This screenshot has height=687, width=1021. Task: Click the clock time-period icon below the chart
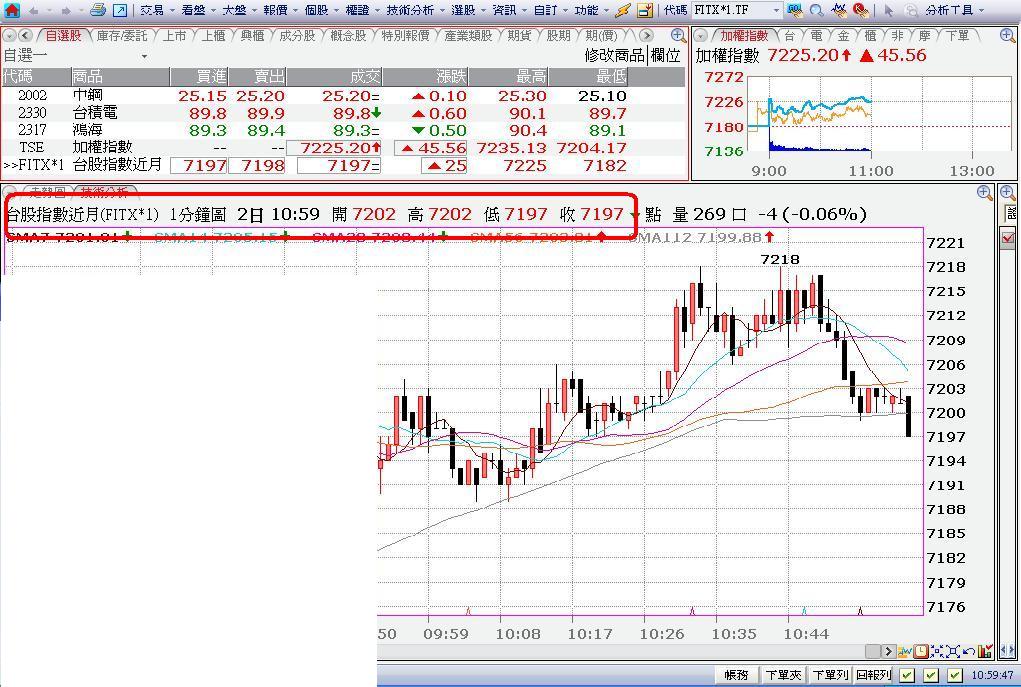coord(921,651)
